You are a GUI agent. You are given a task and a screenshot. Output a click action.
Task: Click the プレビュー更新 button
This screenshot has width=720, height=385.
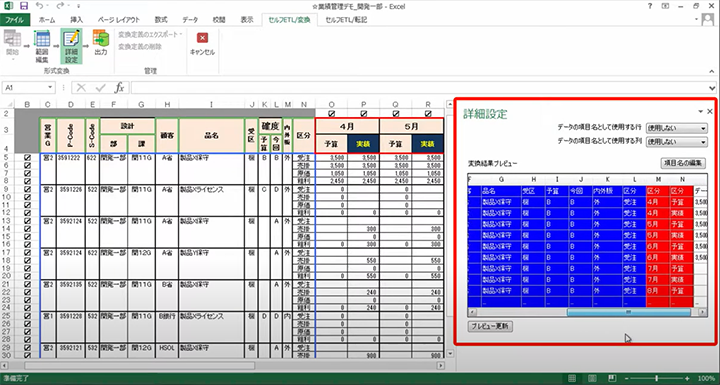click(490, 326)
